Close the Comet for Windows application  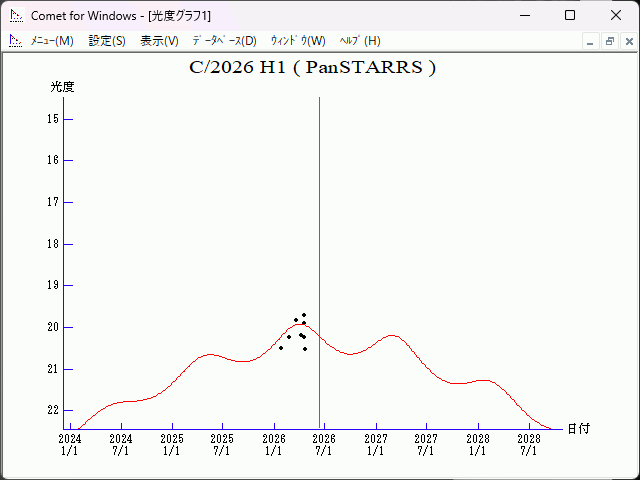(616, 16)
